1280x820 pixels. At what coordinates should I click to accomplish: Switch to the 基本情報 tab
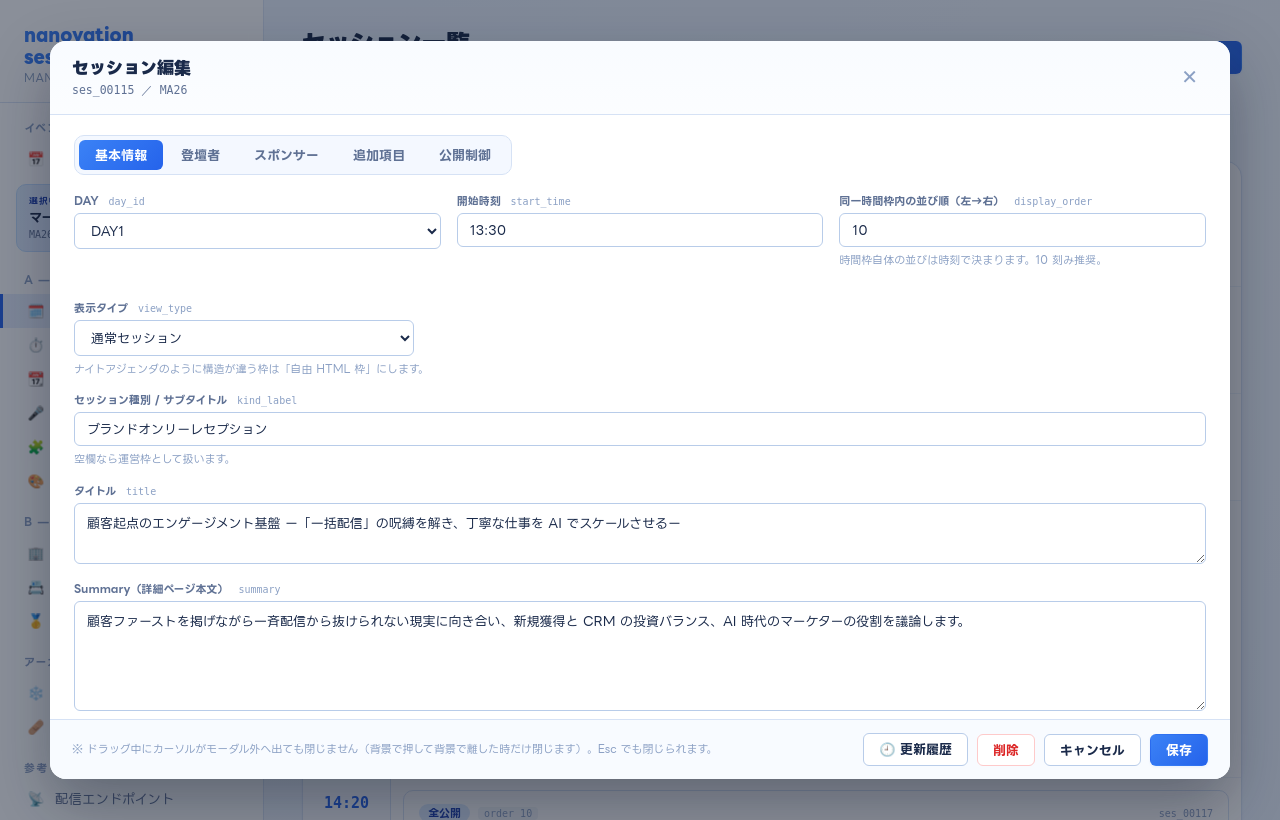point(121,155)
